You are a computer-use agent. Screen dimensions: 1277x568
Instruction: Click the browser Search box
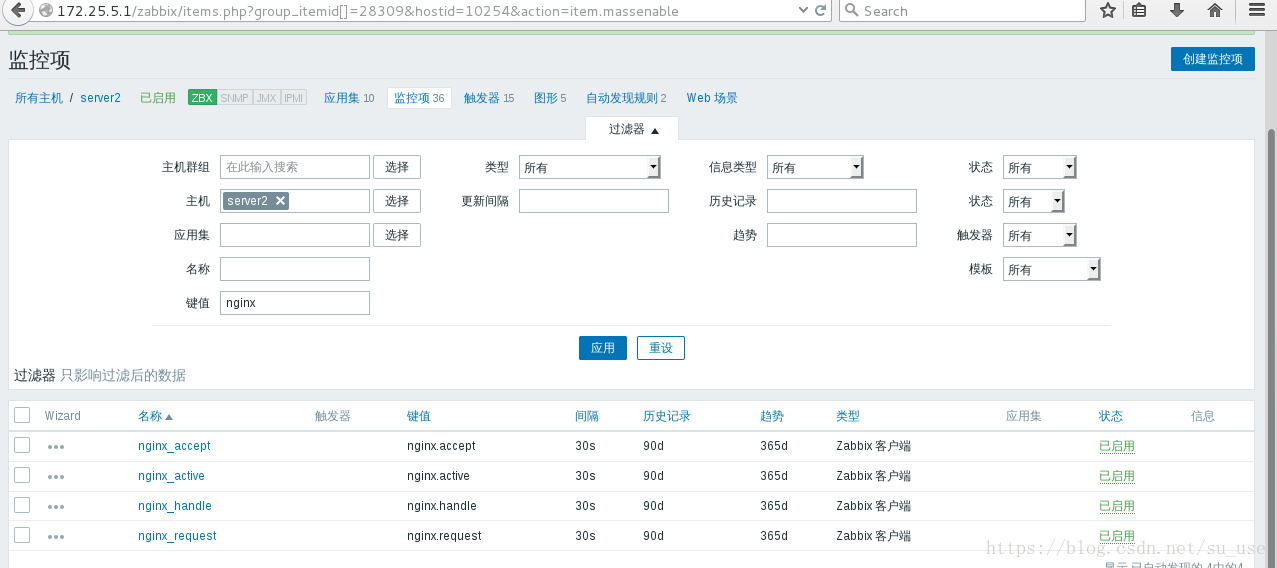point(962,10)
